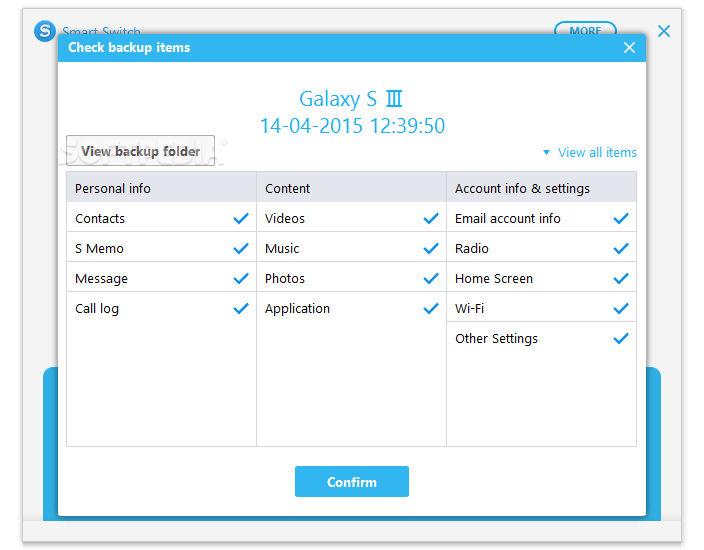
Task: Toggle the Music checkmark
Action: tap(431, 249)
